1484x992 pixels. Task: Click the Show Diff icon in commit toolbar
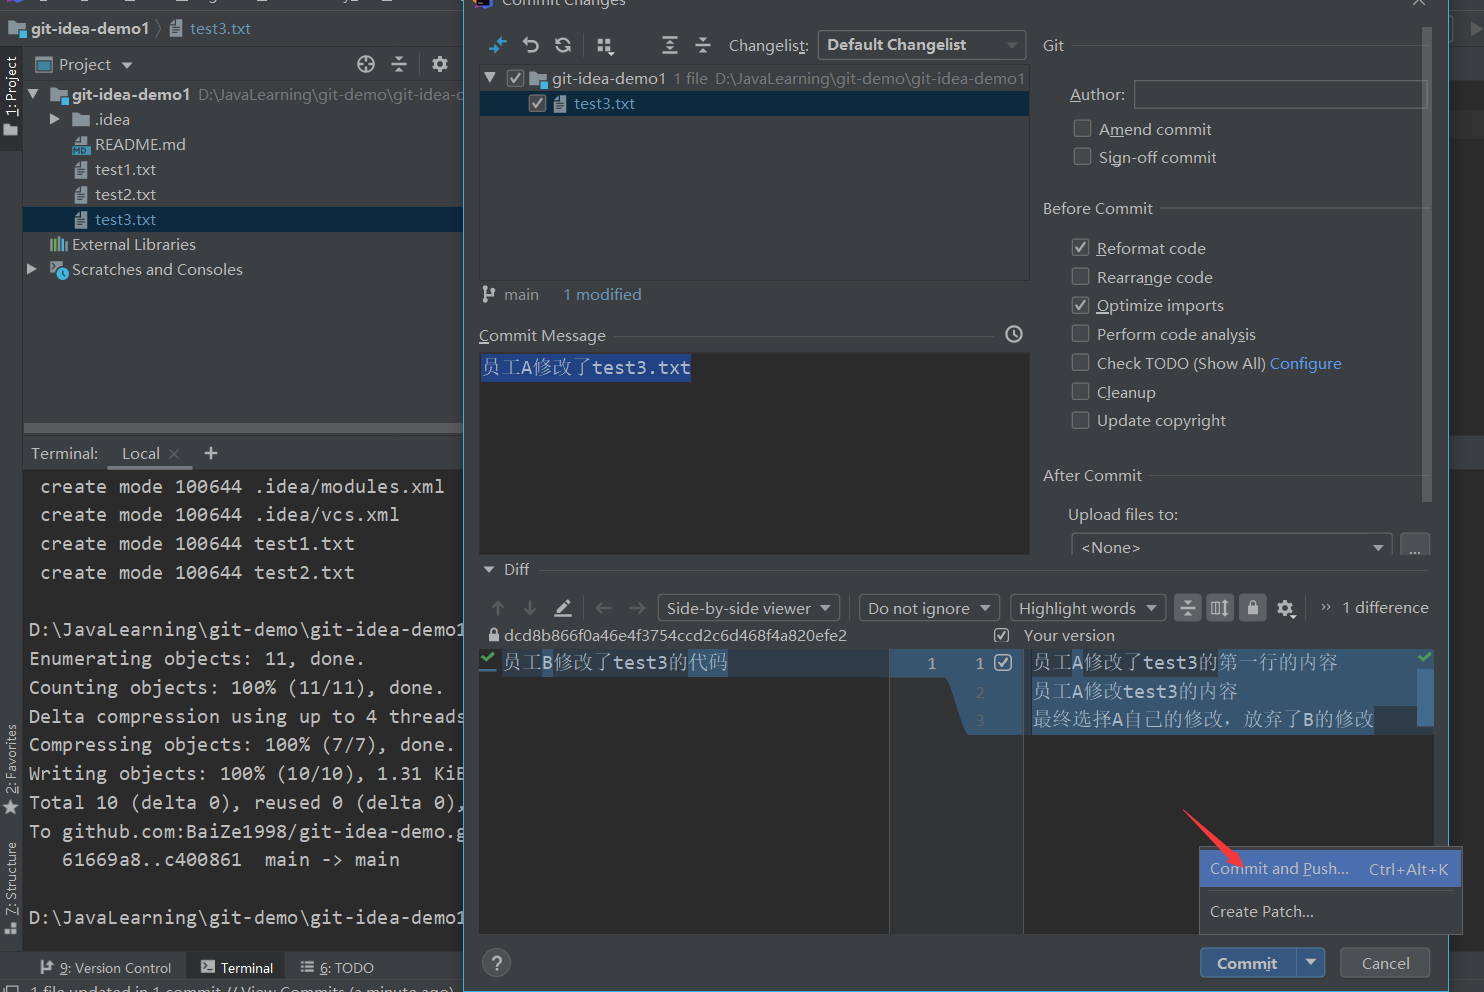coord(498,45)
